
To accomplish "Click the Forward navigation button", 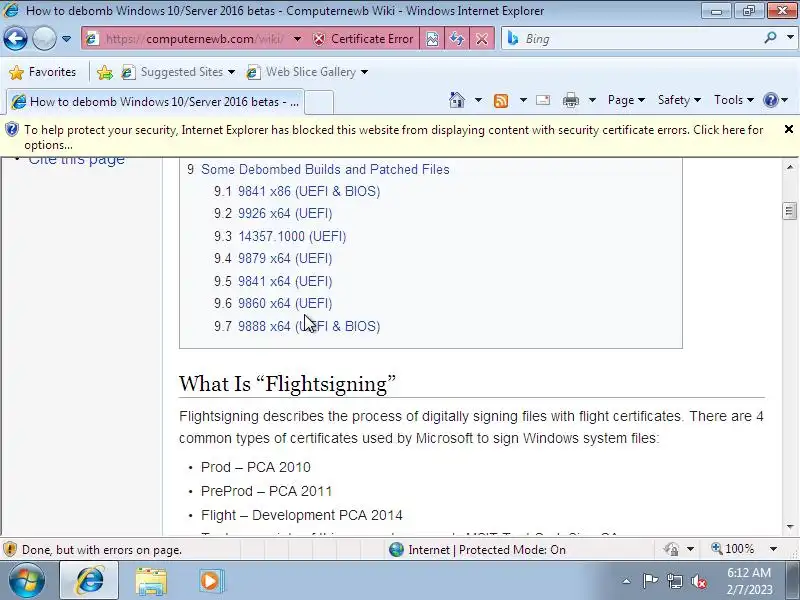I will 44,39.
